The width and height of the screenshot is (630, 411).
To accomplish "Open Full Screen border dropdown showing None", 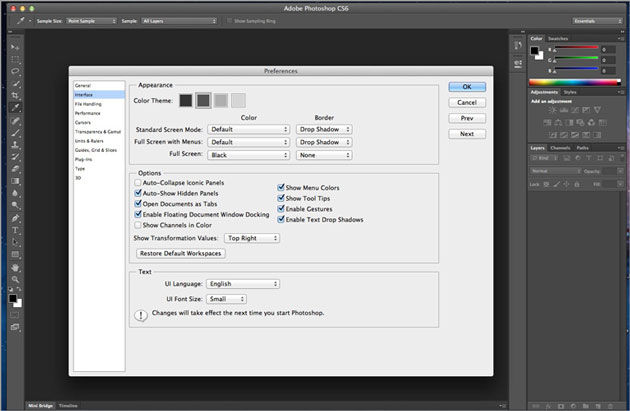I will tap(324, 155).
